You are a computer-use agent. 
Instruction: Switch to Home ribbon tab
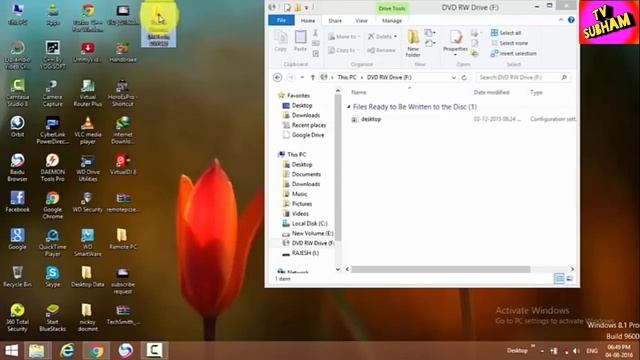coord(308,20)
